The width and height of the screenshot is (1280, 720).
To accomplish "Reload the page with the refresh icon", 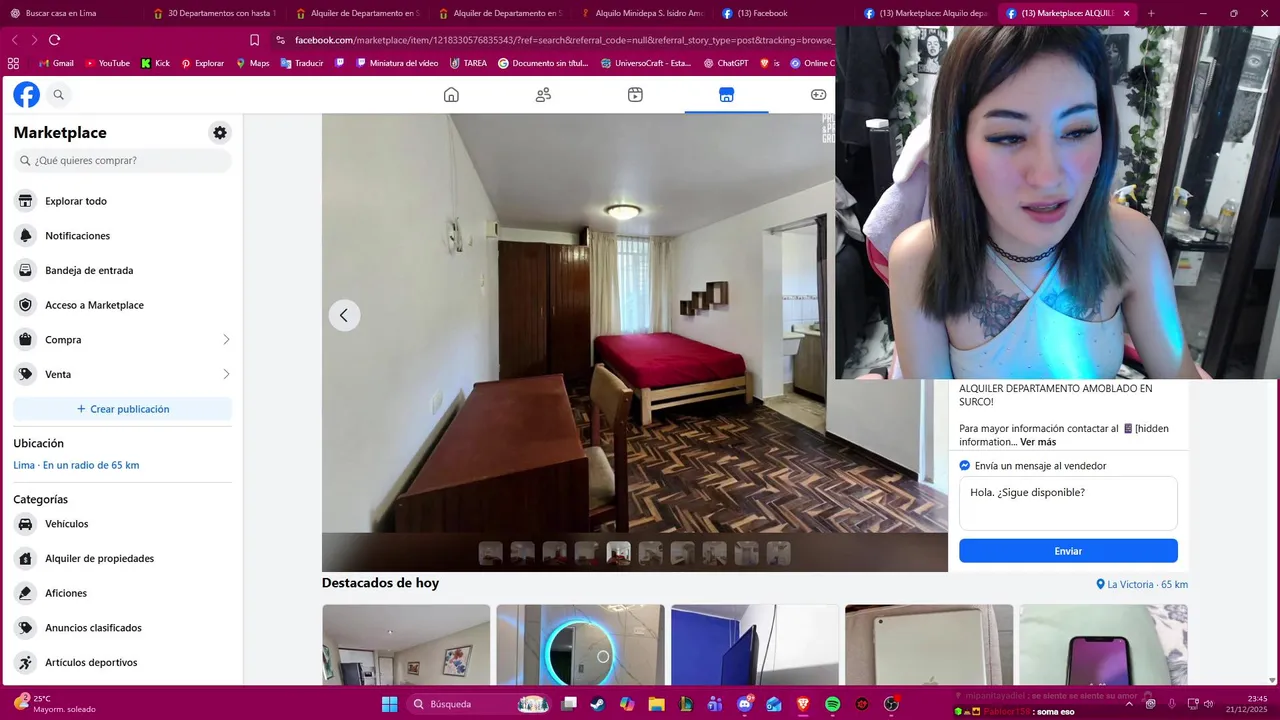I will pos(54,40).
